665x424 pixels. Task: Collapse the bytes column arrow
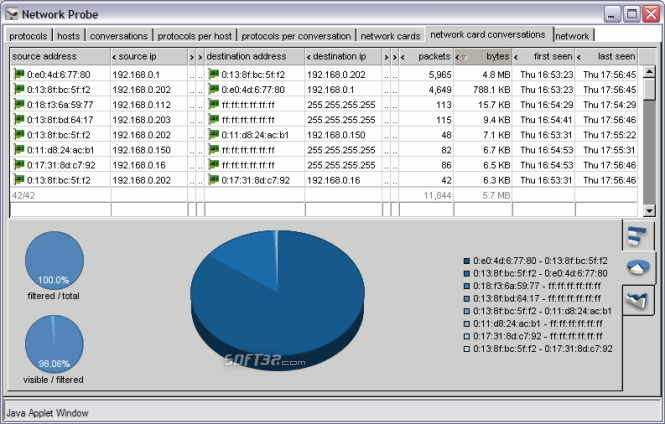pyautogui.click(x=457, y=57)
